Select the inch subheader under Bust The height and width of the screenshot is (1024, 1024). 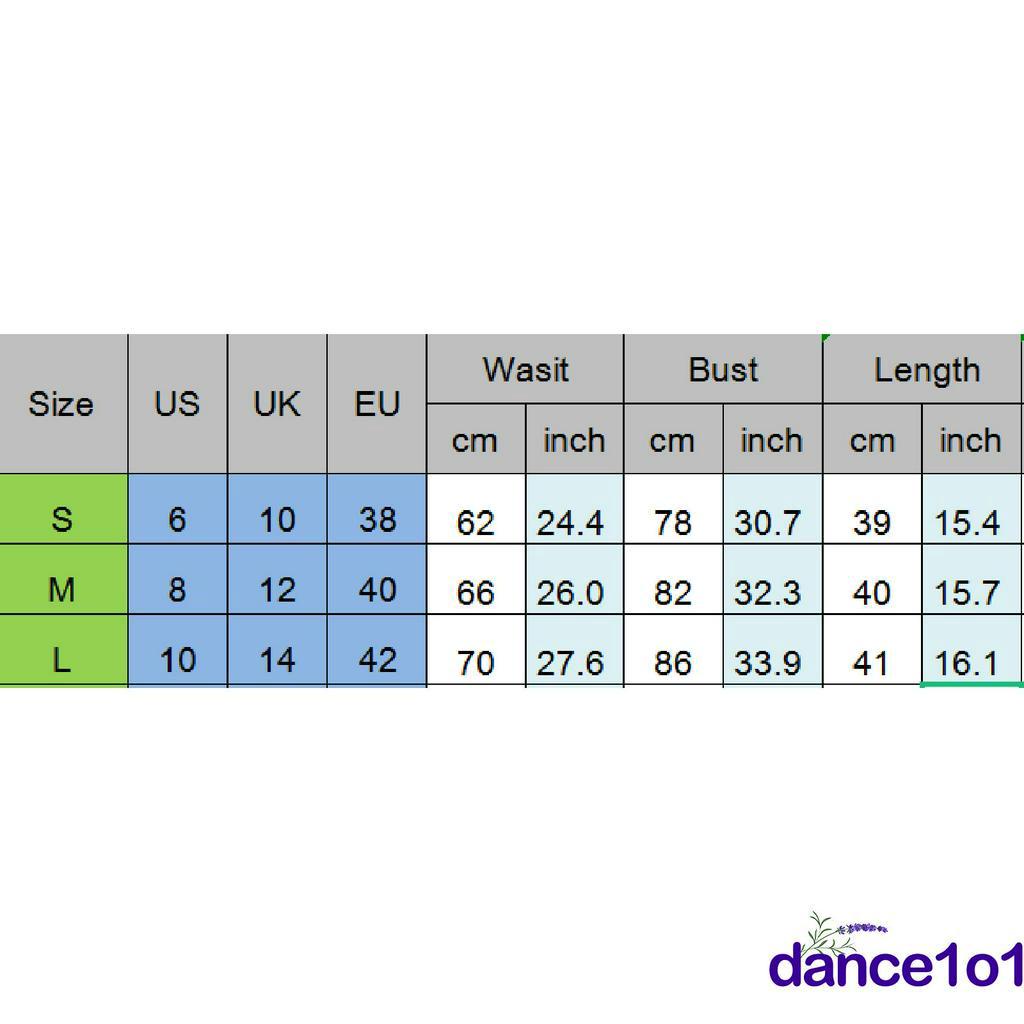(771, 440)
